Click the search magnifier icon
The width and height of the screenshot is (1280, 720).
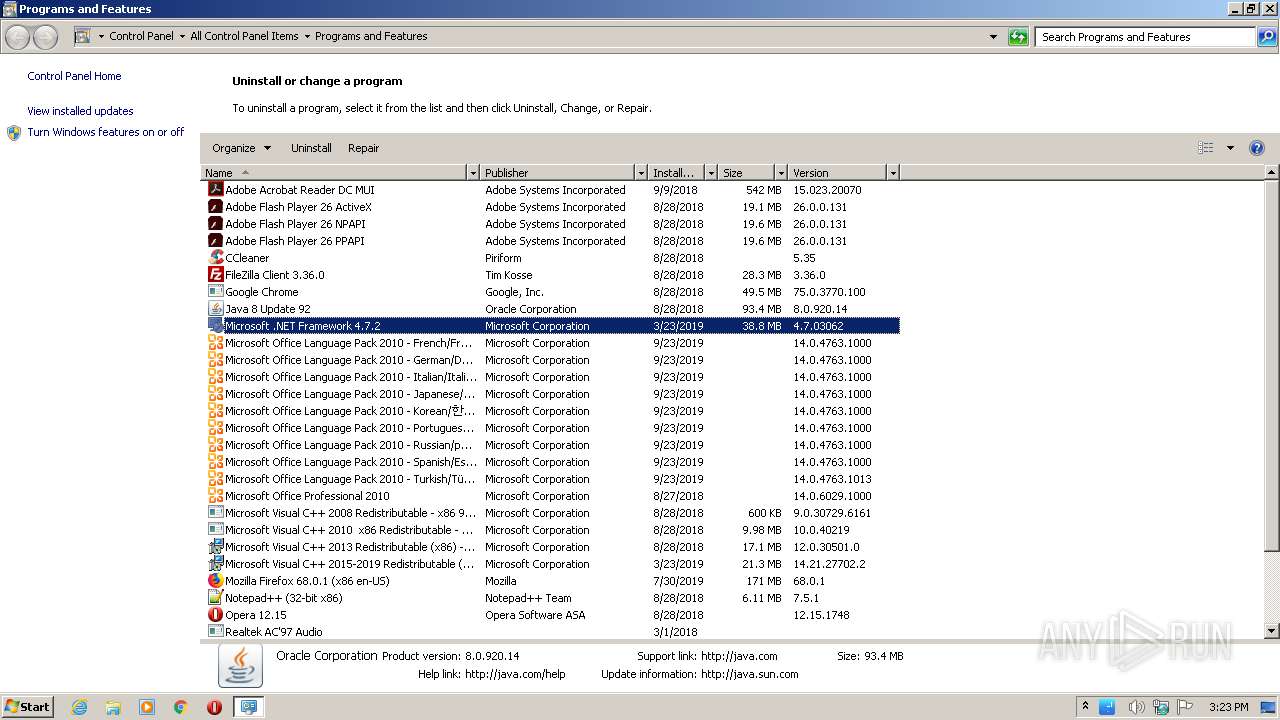(x=1266, y=37)
